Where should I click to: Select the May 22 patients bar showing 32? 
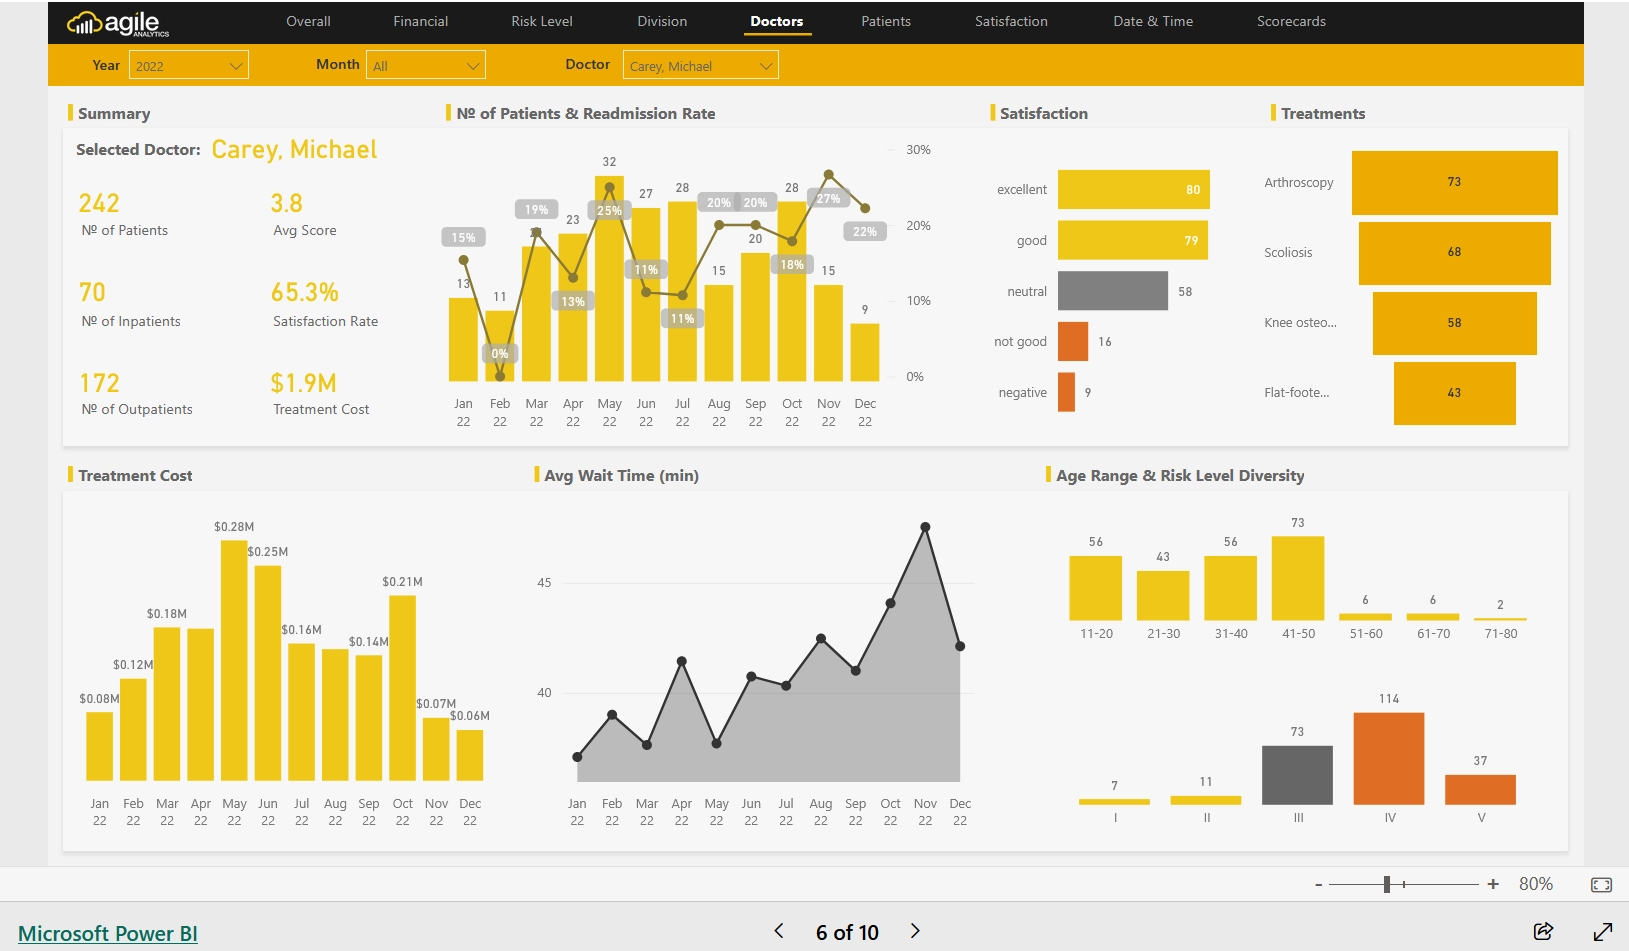(609, 279)
